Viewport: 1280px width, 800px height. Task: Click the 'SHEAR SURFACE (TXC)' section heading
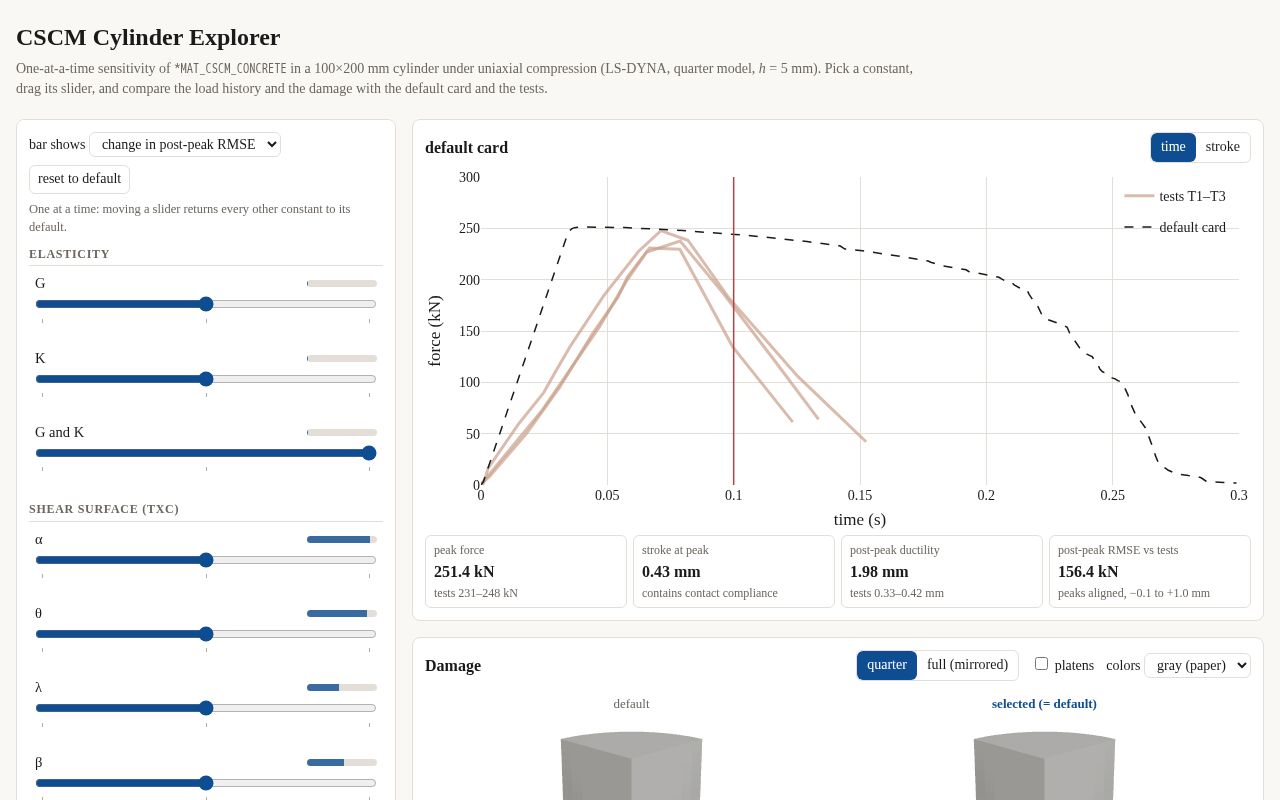click(104, 509)
